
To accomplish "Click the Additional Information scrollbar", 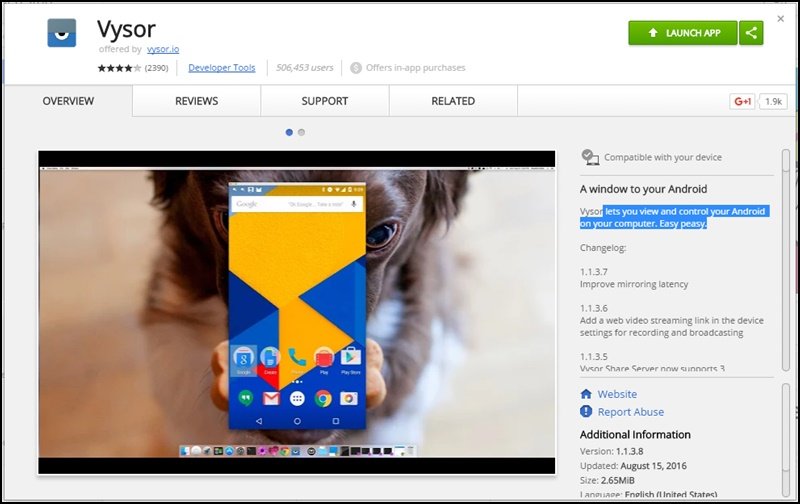I will (x=786, y=440).
